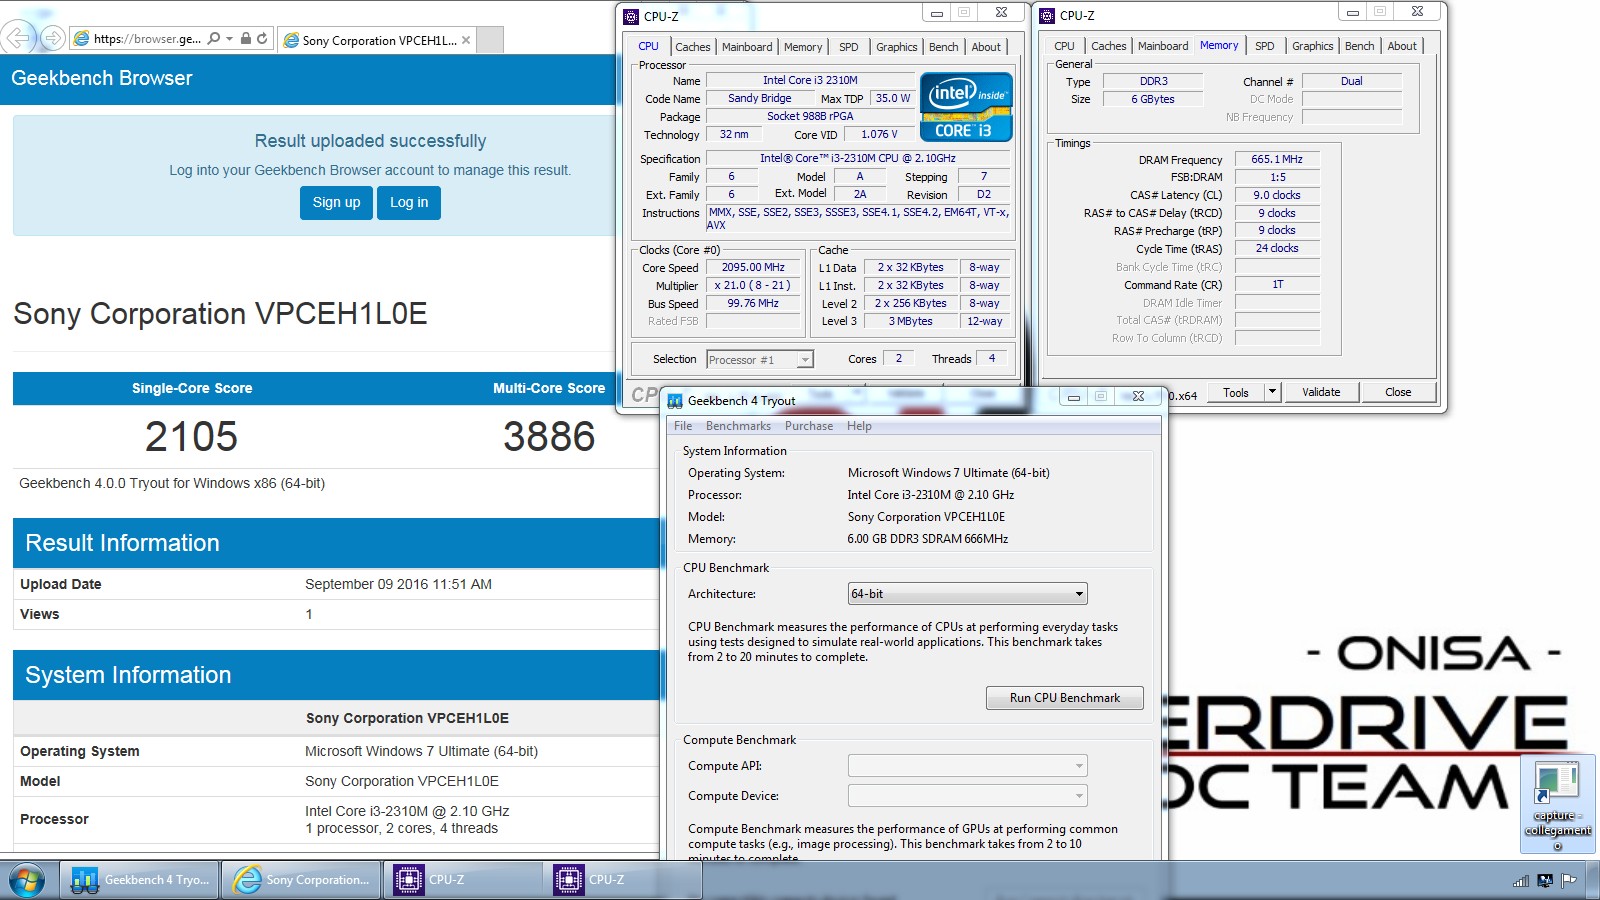Expand the Compute Device dropdown
Viewport: 1600px width, 900px height.
coord(967,796)
